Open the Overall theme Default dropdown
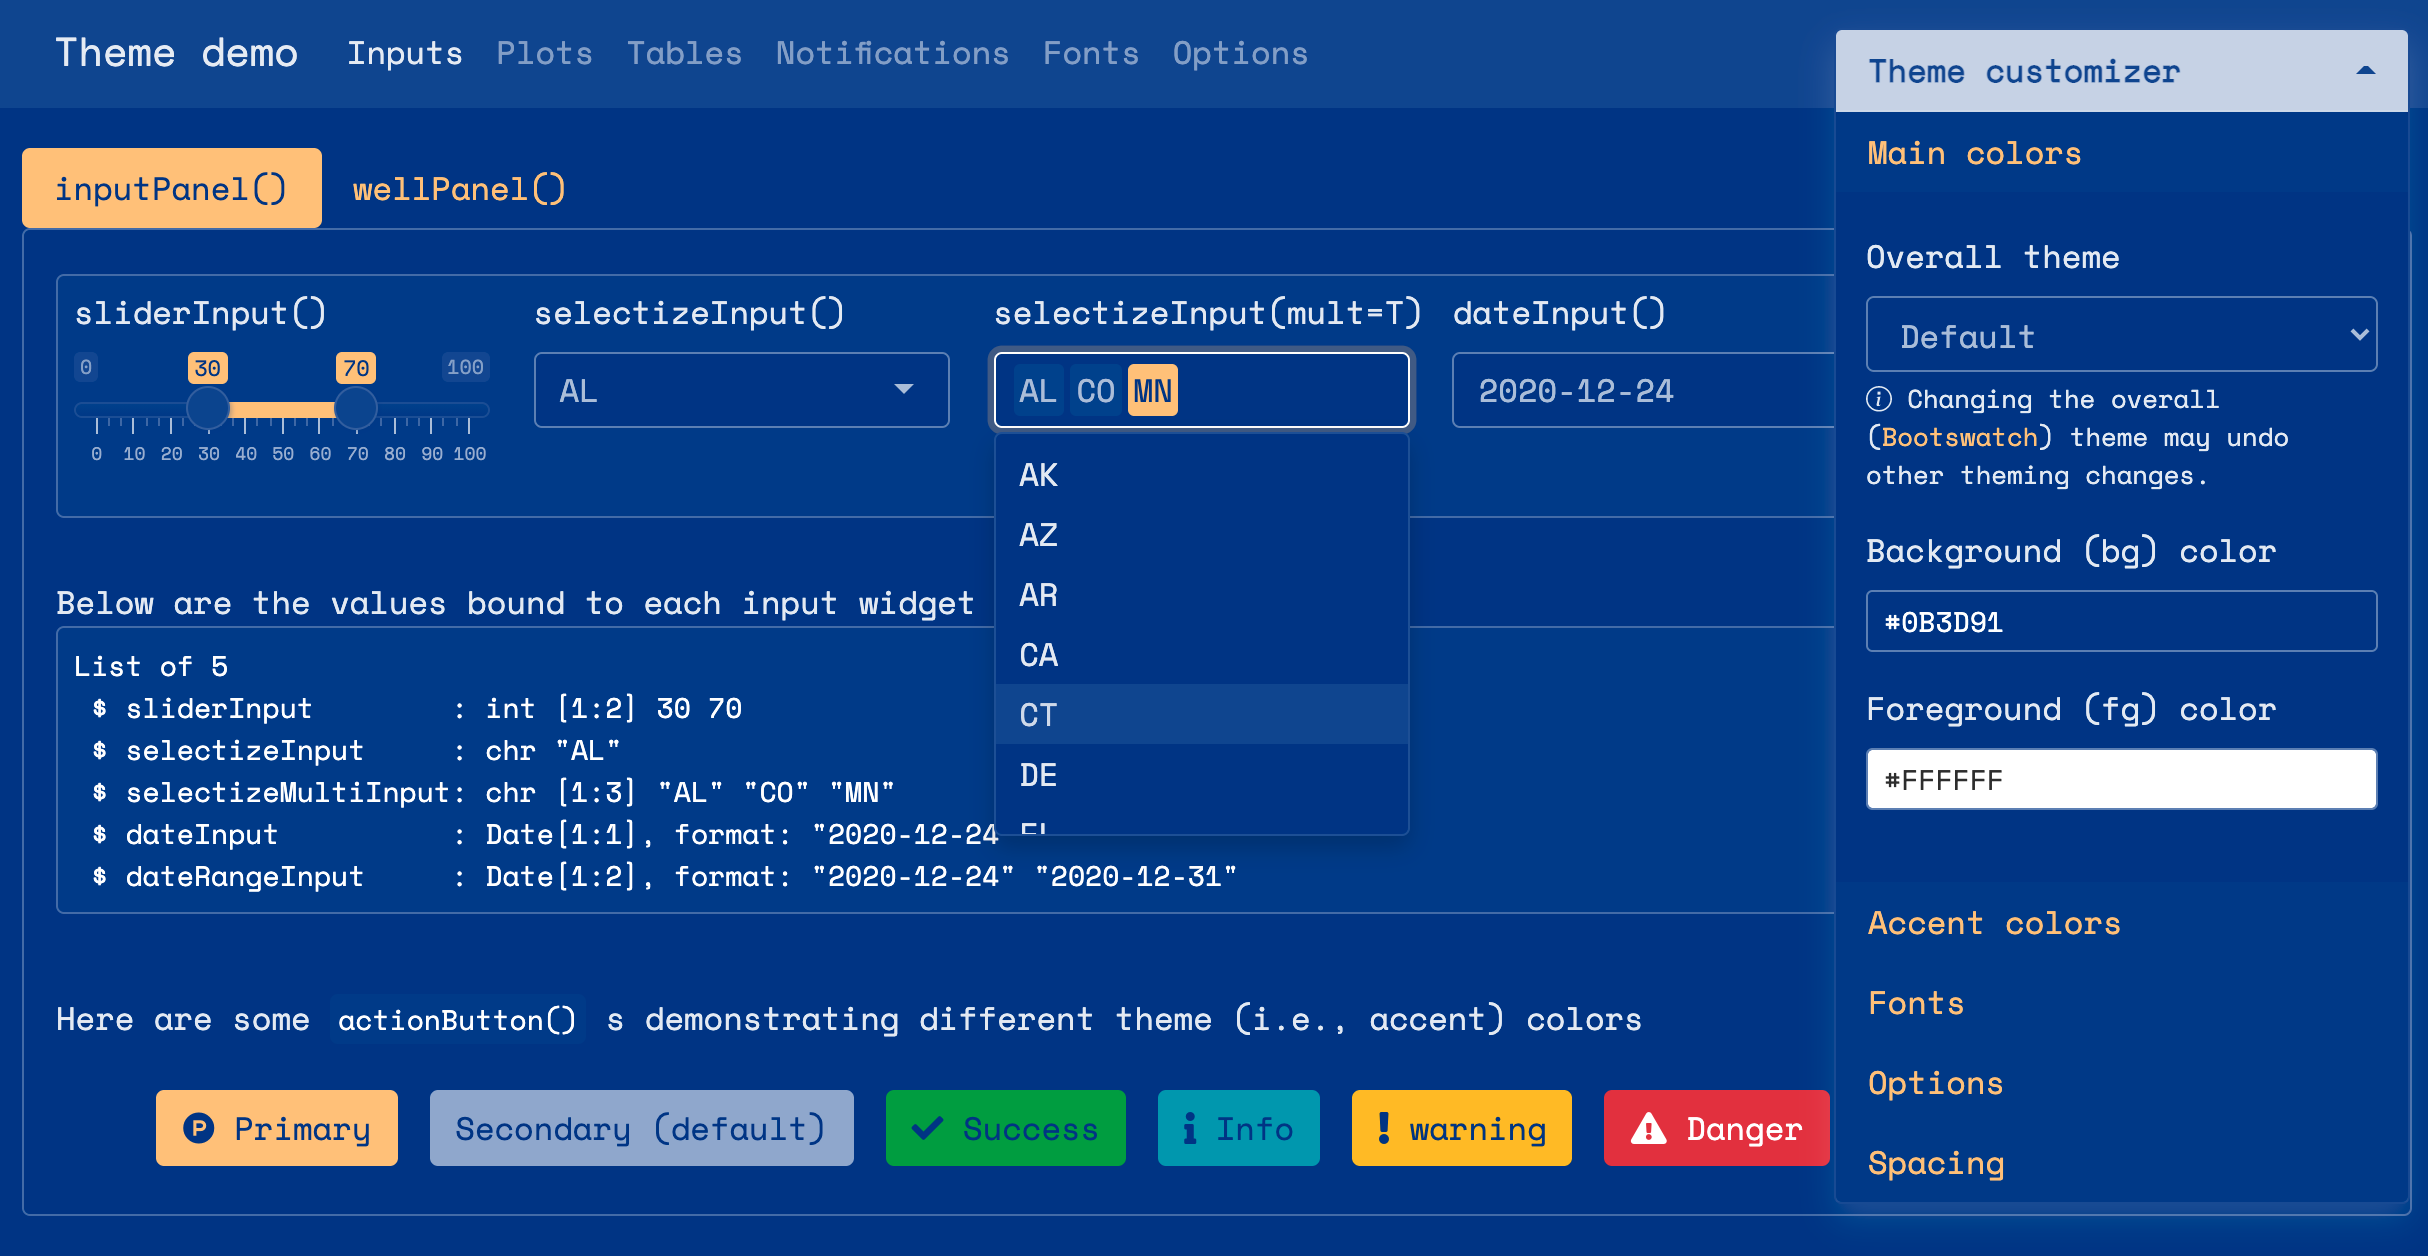 click(x=2120, y=335)
